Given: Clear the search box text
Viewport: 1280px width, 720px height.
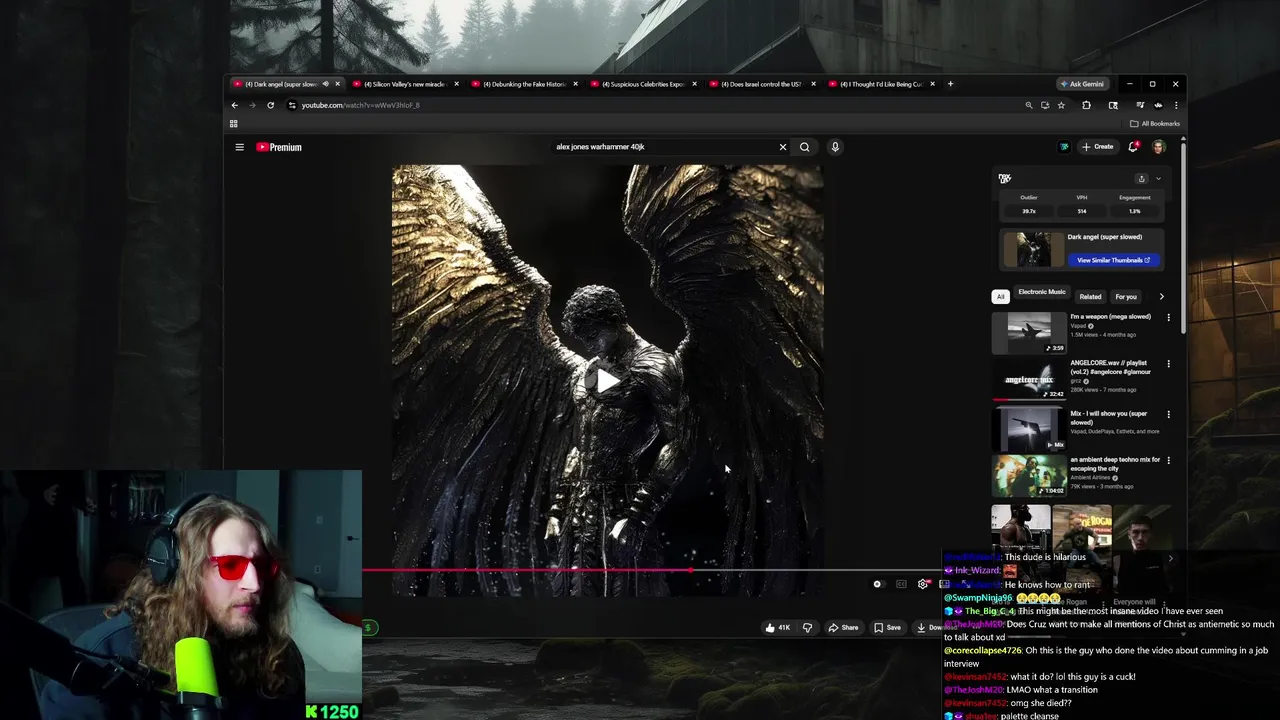Looking at the screenshot, I should point(783,147).
